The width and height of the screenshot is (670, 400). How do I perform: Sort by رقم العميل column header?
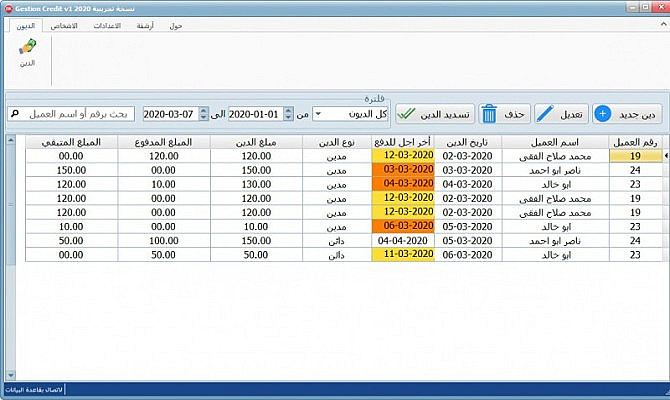635,142
